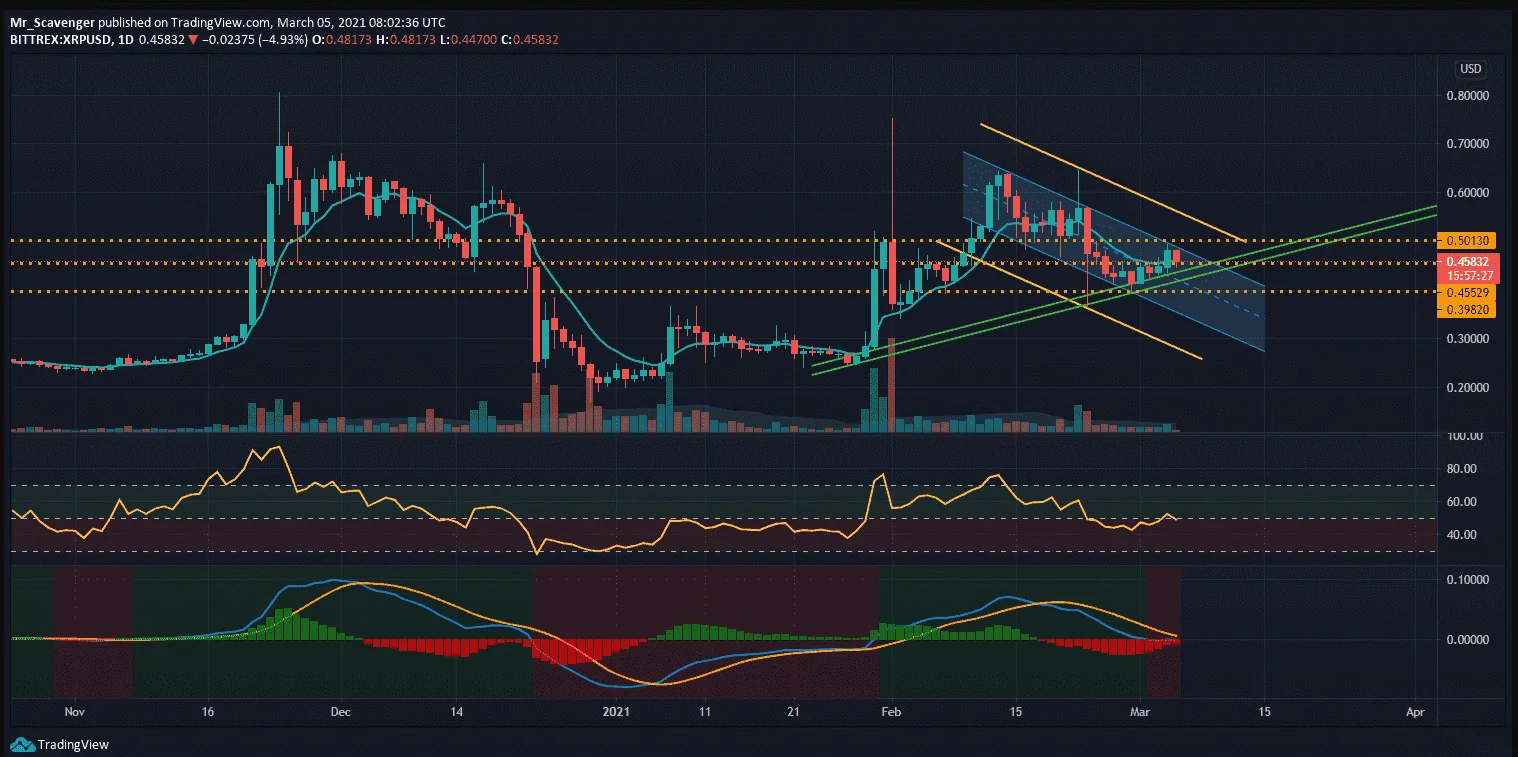
Task: Click the 0.70000 price axis label
Action: click(x=1468, y=144)
